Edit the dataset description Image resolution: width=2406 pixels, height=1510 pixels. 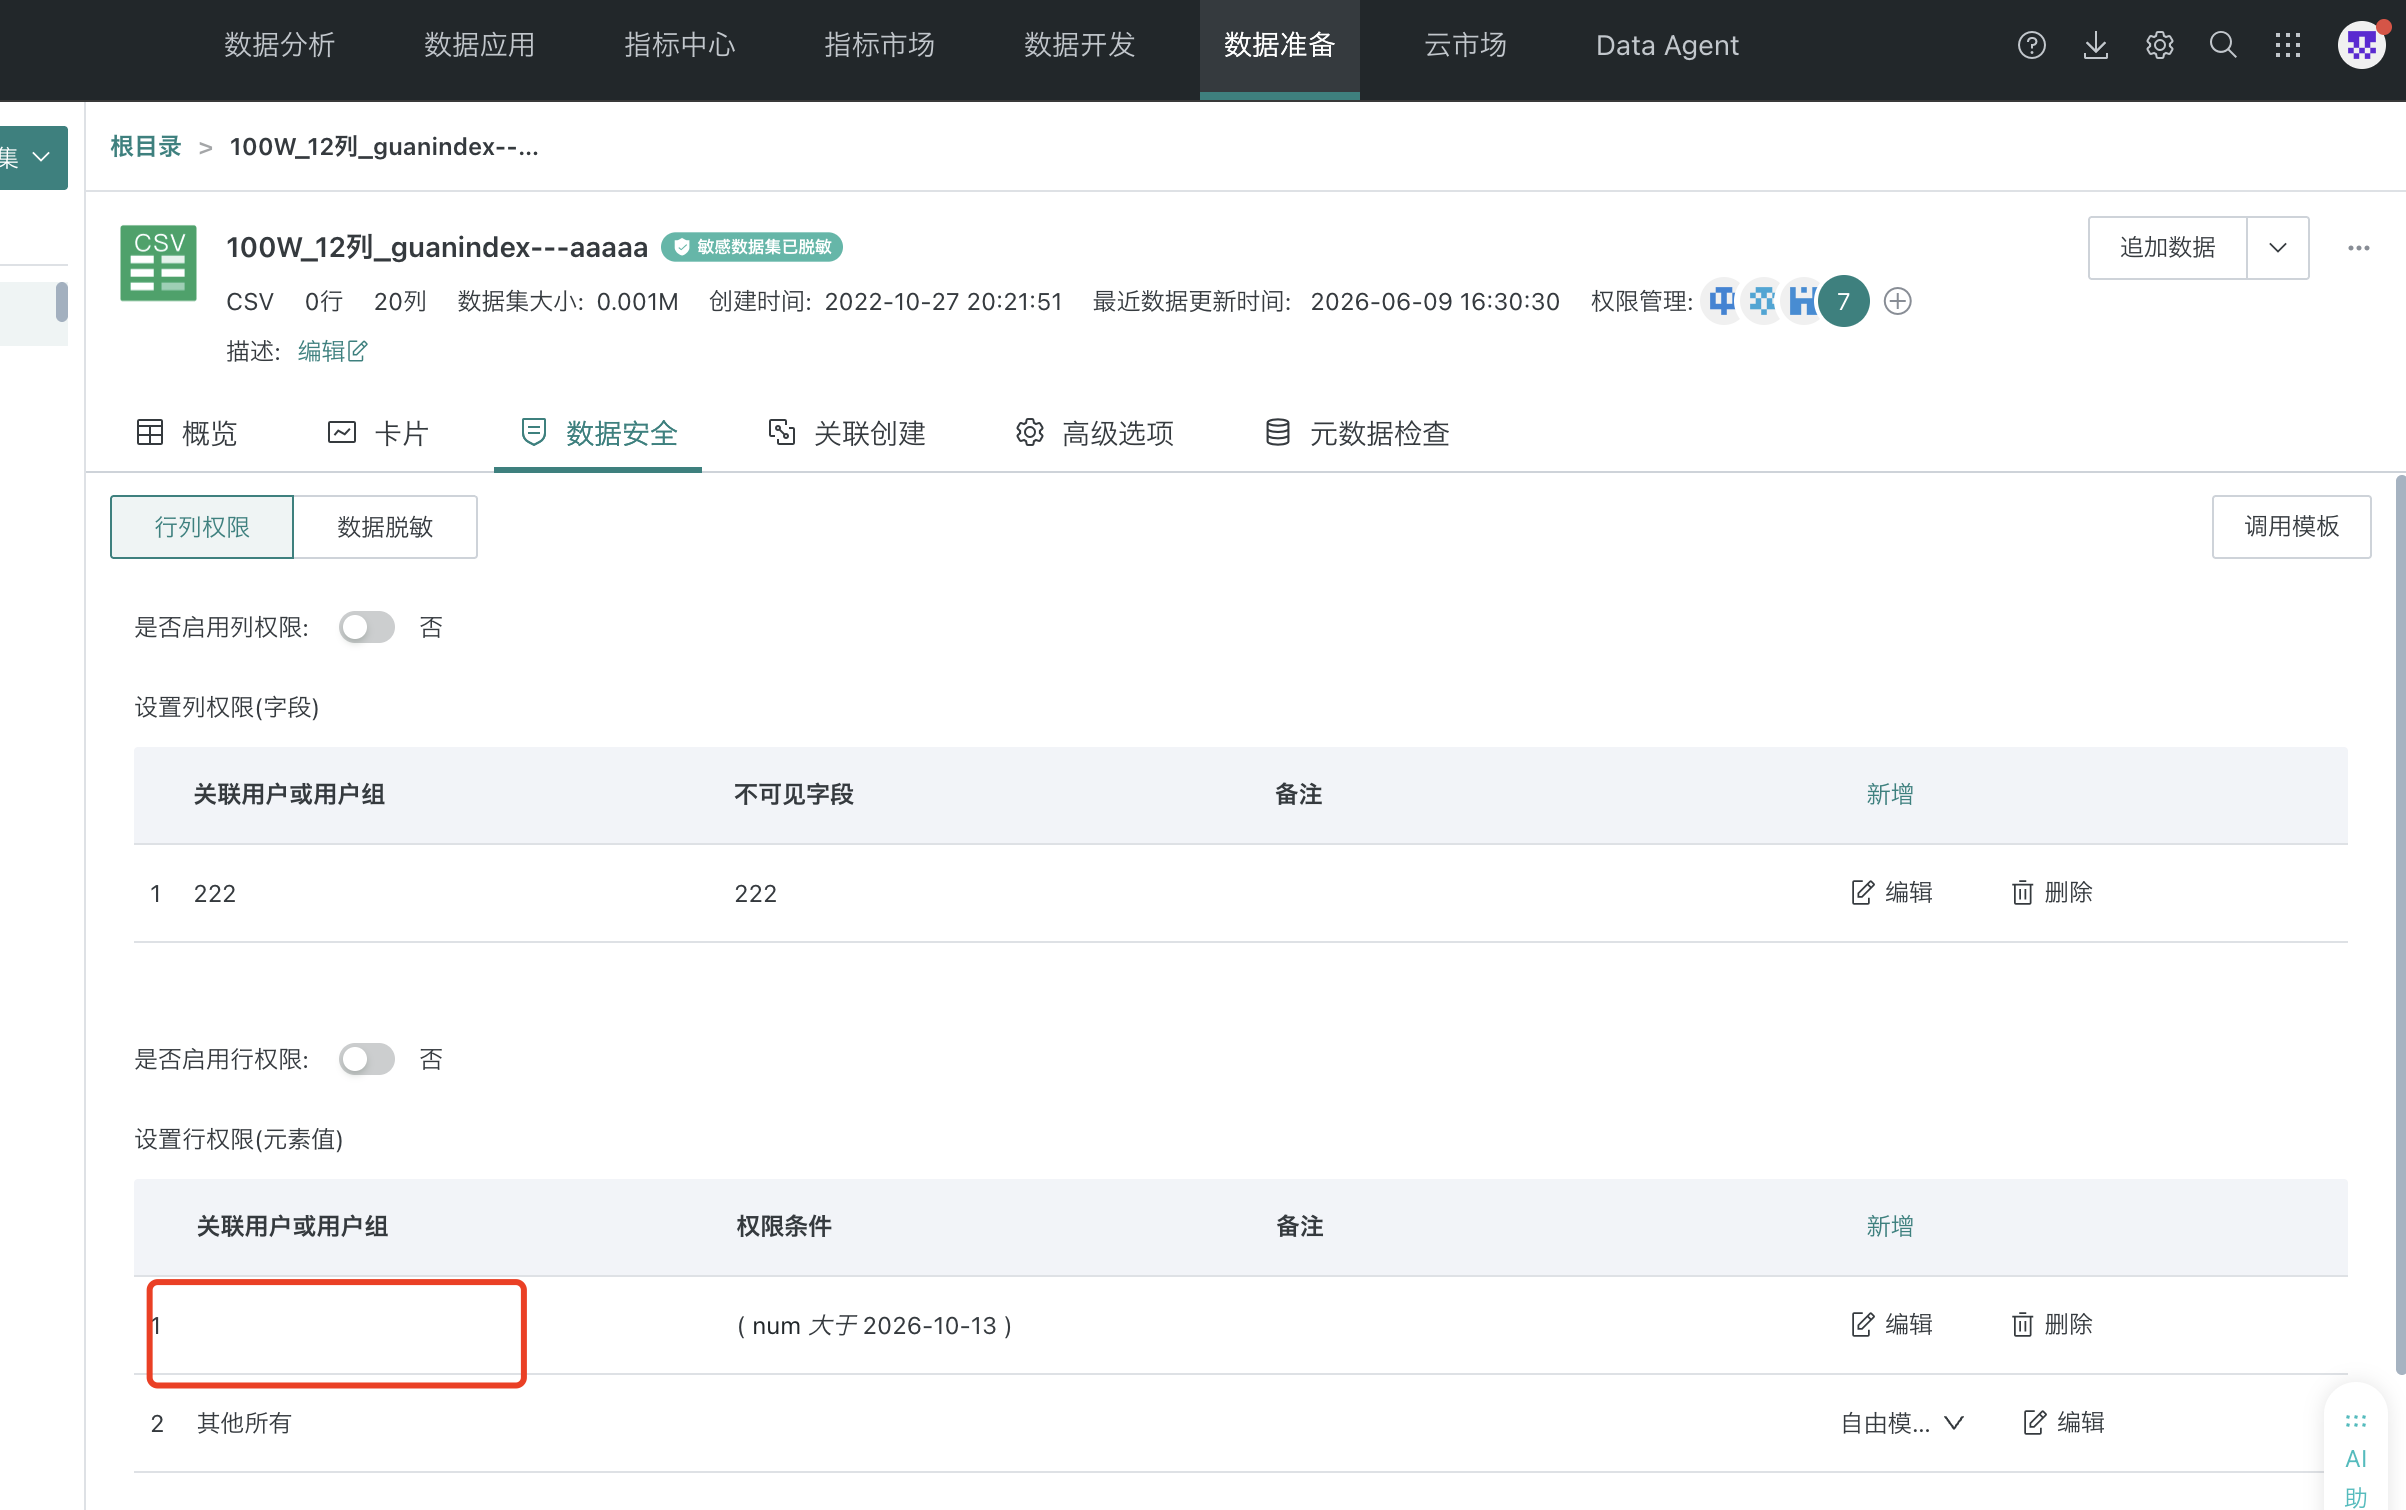(x=333, y=351)
